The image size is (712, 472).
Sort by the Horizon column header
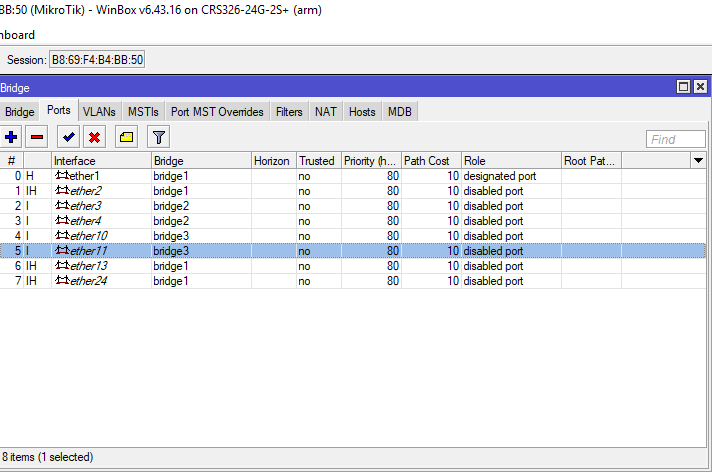point(274,160)
